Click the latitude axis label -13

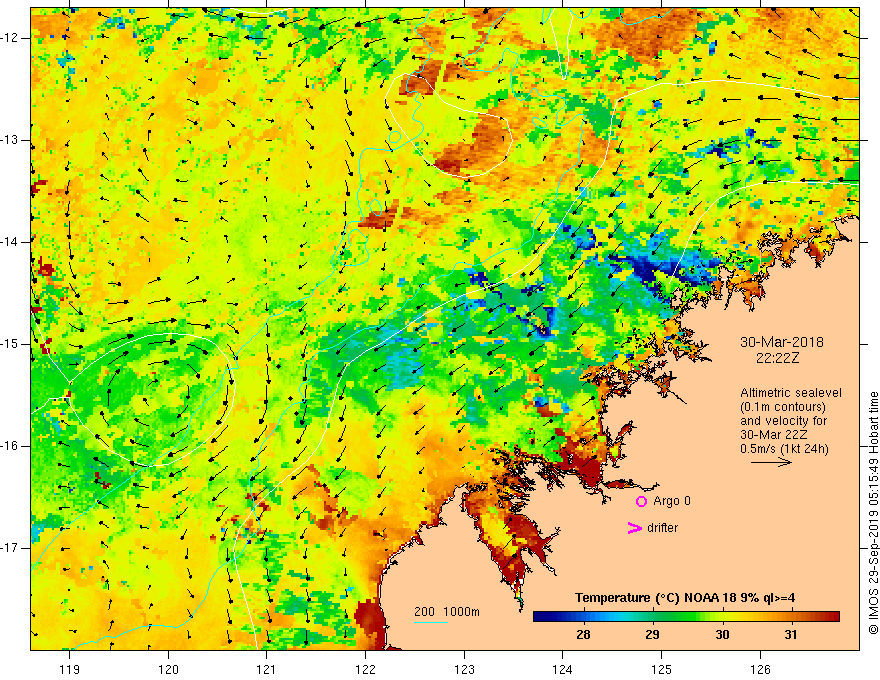tap(10, 140)
